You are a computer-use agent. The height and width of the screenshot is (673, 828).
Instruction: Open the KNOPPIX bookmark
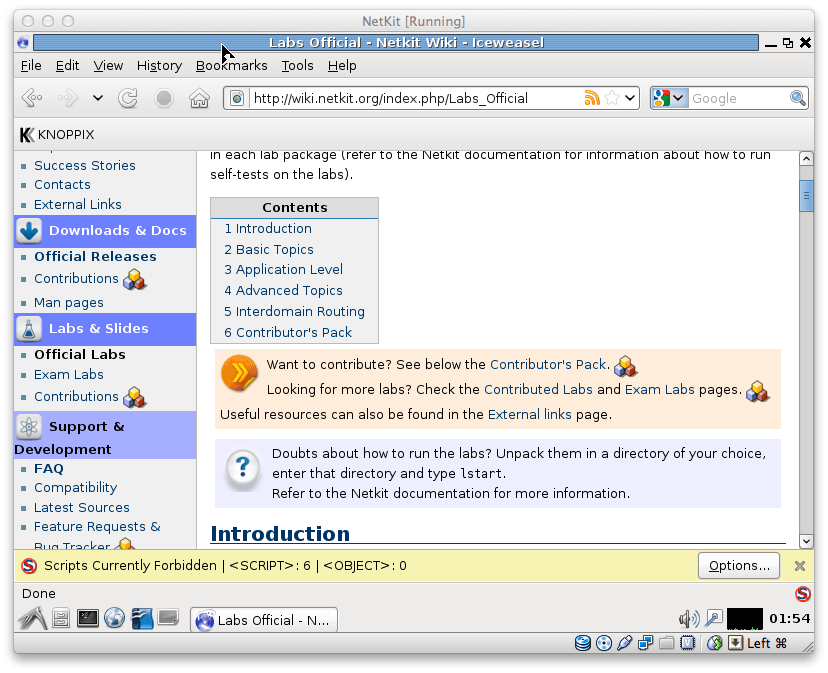pos(57,135)
